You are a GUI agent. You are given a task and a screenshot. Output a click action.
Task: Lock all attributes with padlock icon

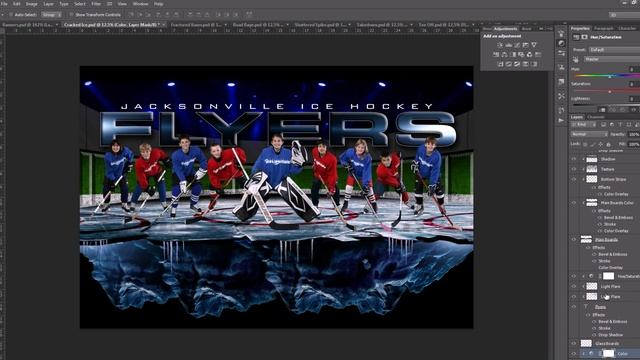[x=609, y=144]
